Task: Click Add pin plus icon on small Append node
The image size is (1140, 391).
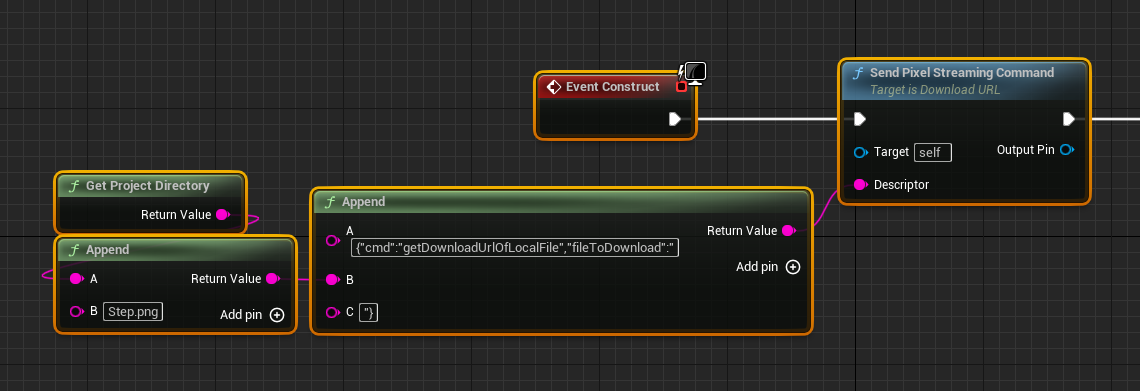Action: click(277, 315)
